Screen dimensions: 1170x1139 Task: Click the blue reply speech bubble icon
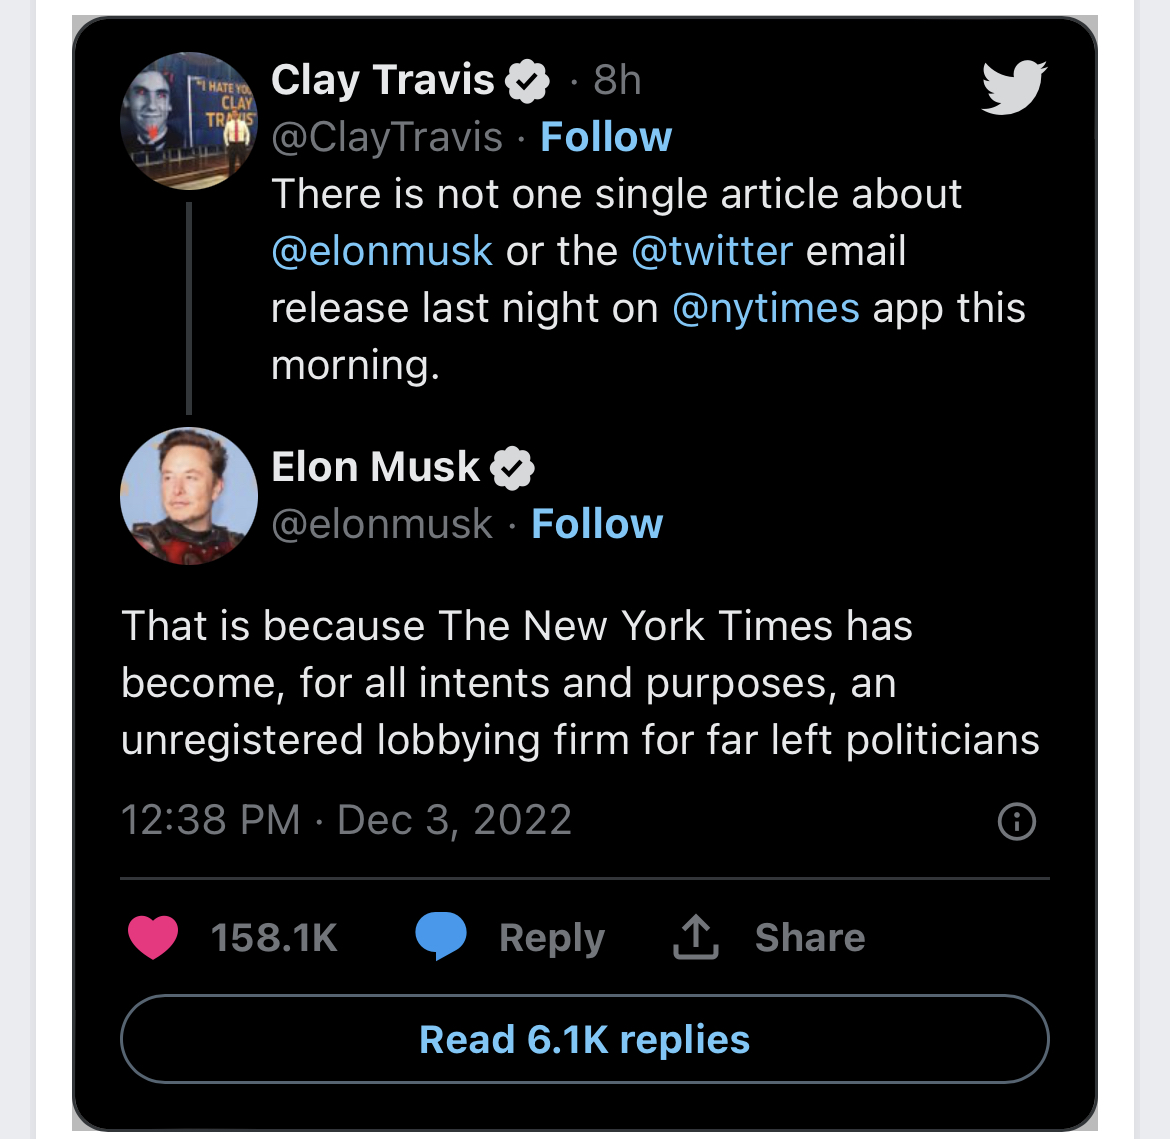(441, 937)
